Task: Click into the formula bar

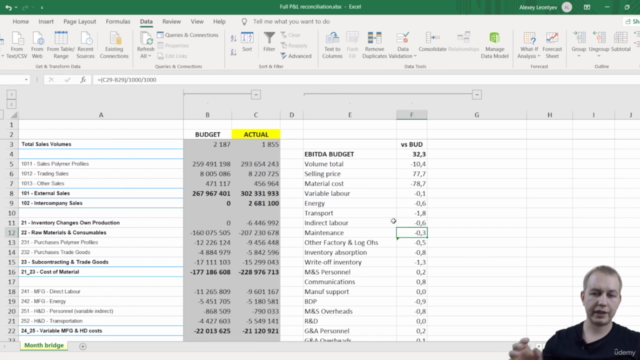Action: [365, 80]
